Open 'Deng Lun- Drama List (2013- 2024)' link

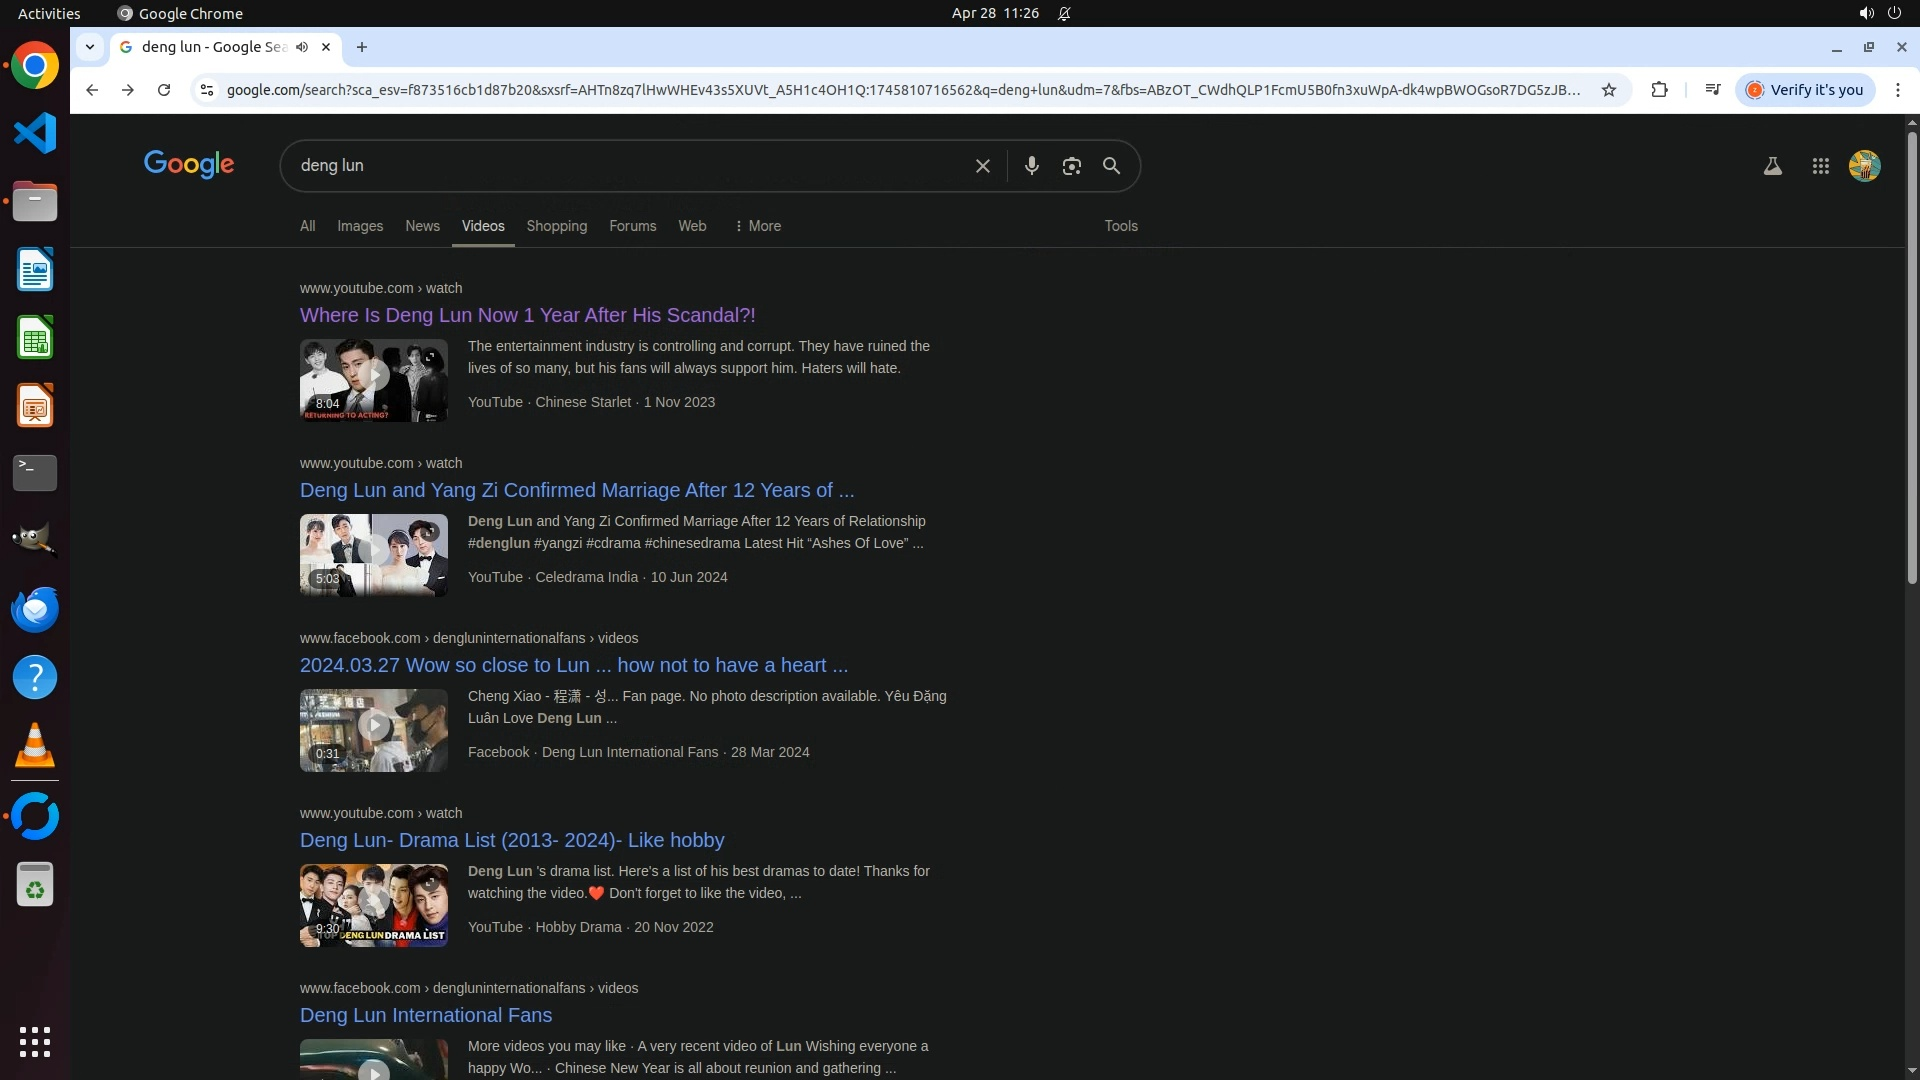tap(511, 840)
